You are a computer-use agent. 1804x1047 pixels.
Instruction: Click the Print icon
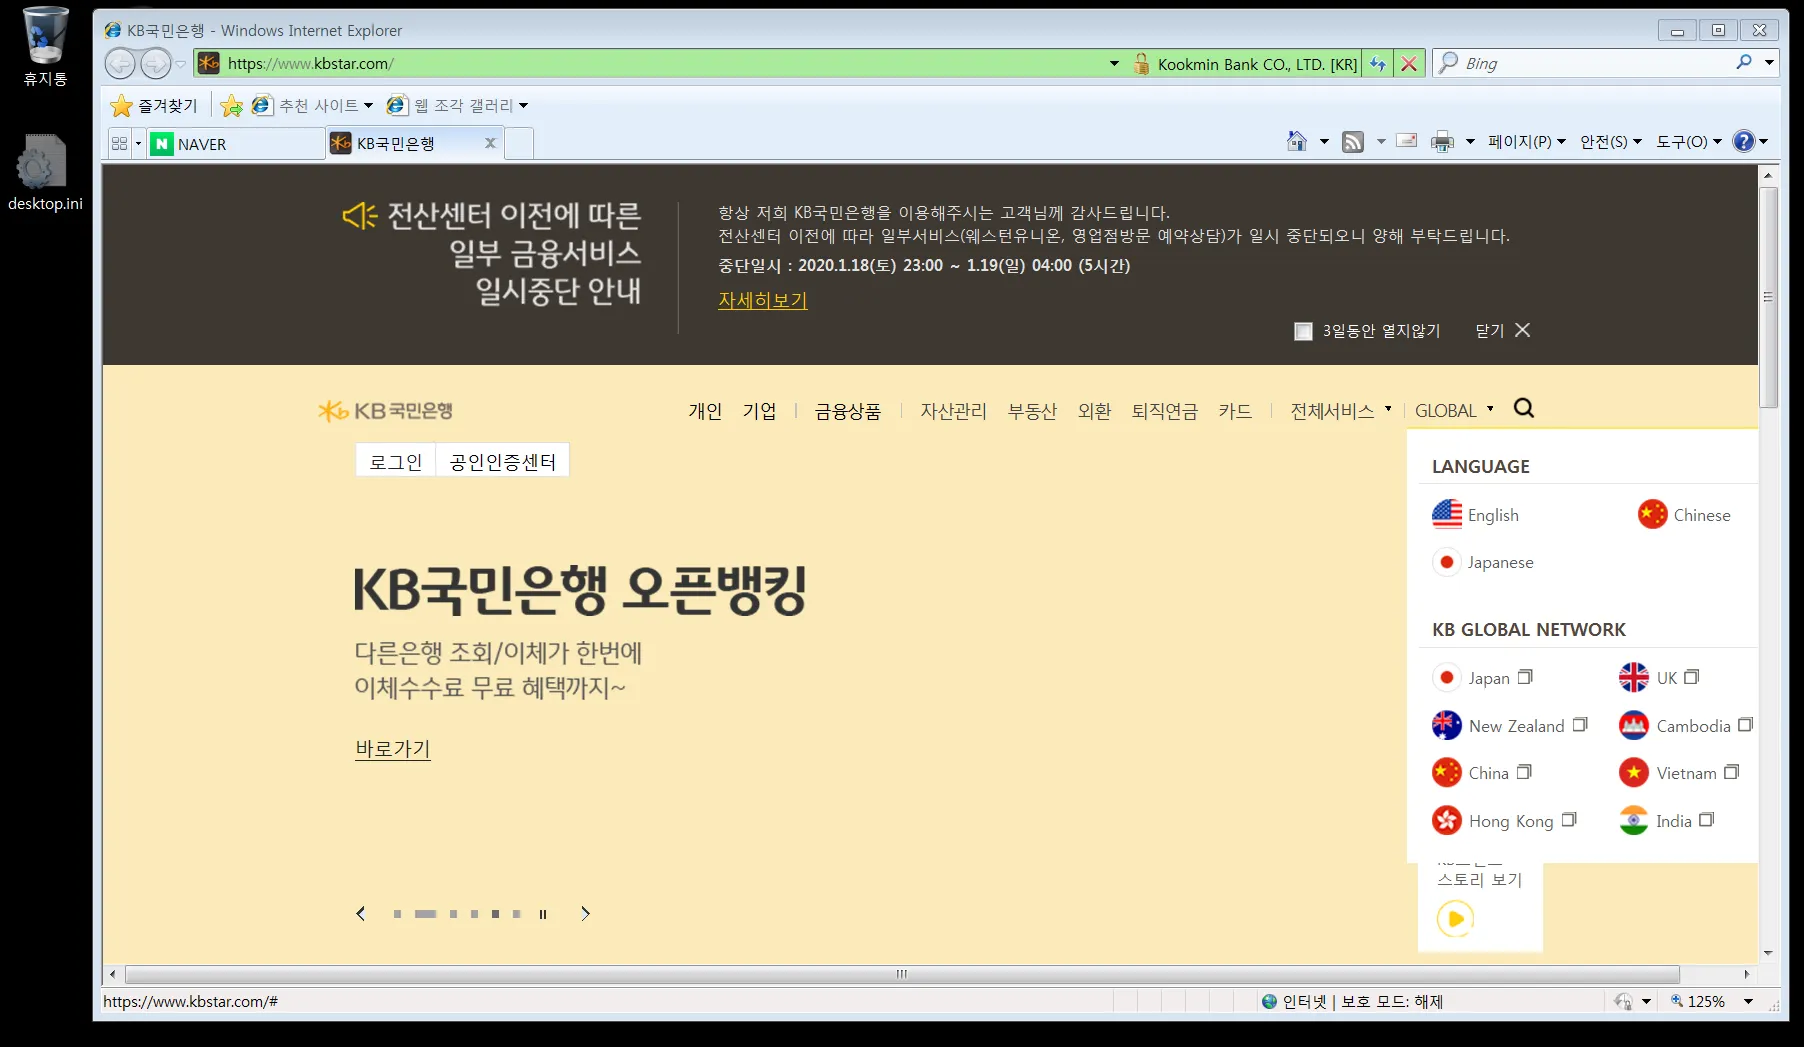click(x=1442, y=142)
